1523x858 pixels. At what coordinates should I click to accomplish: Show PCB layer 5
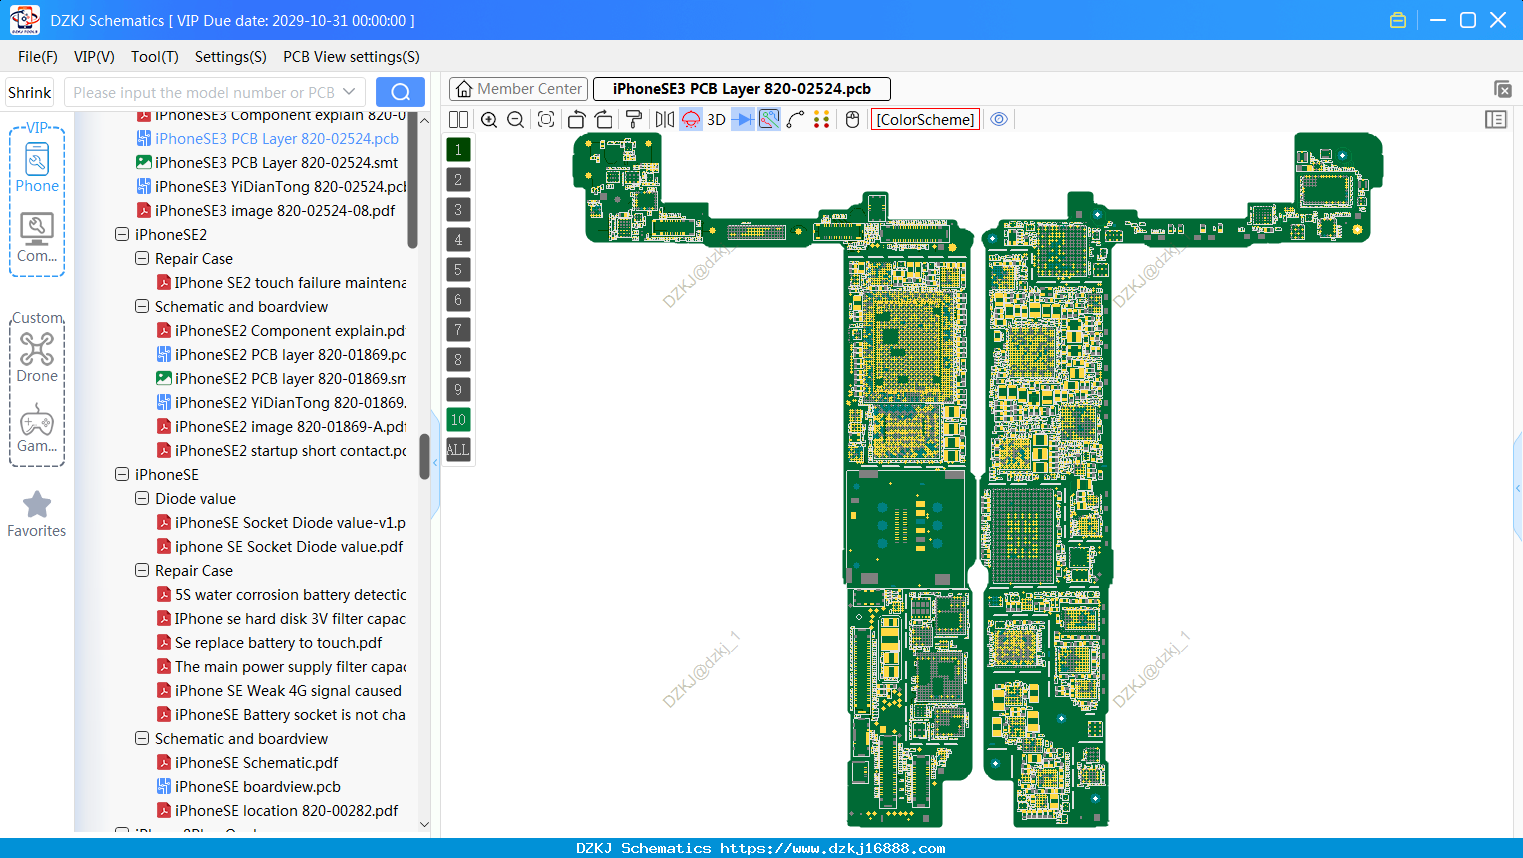click(458, 270)
